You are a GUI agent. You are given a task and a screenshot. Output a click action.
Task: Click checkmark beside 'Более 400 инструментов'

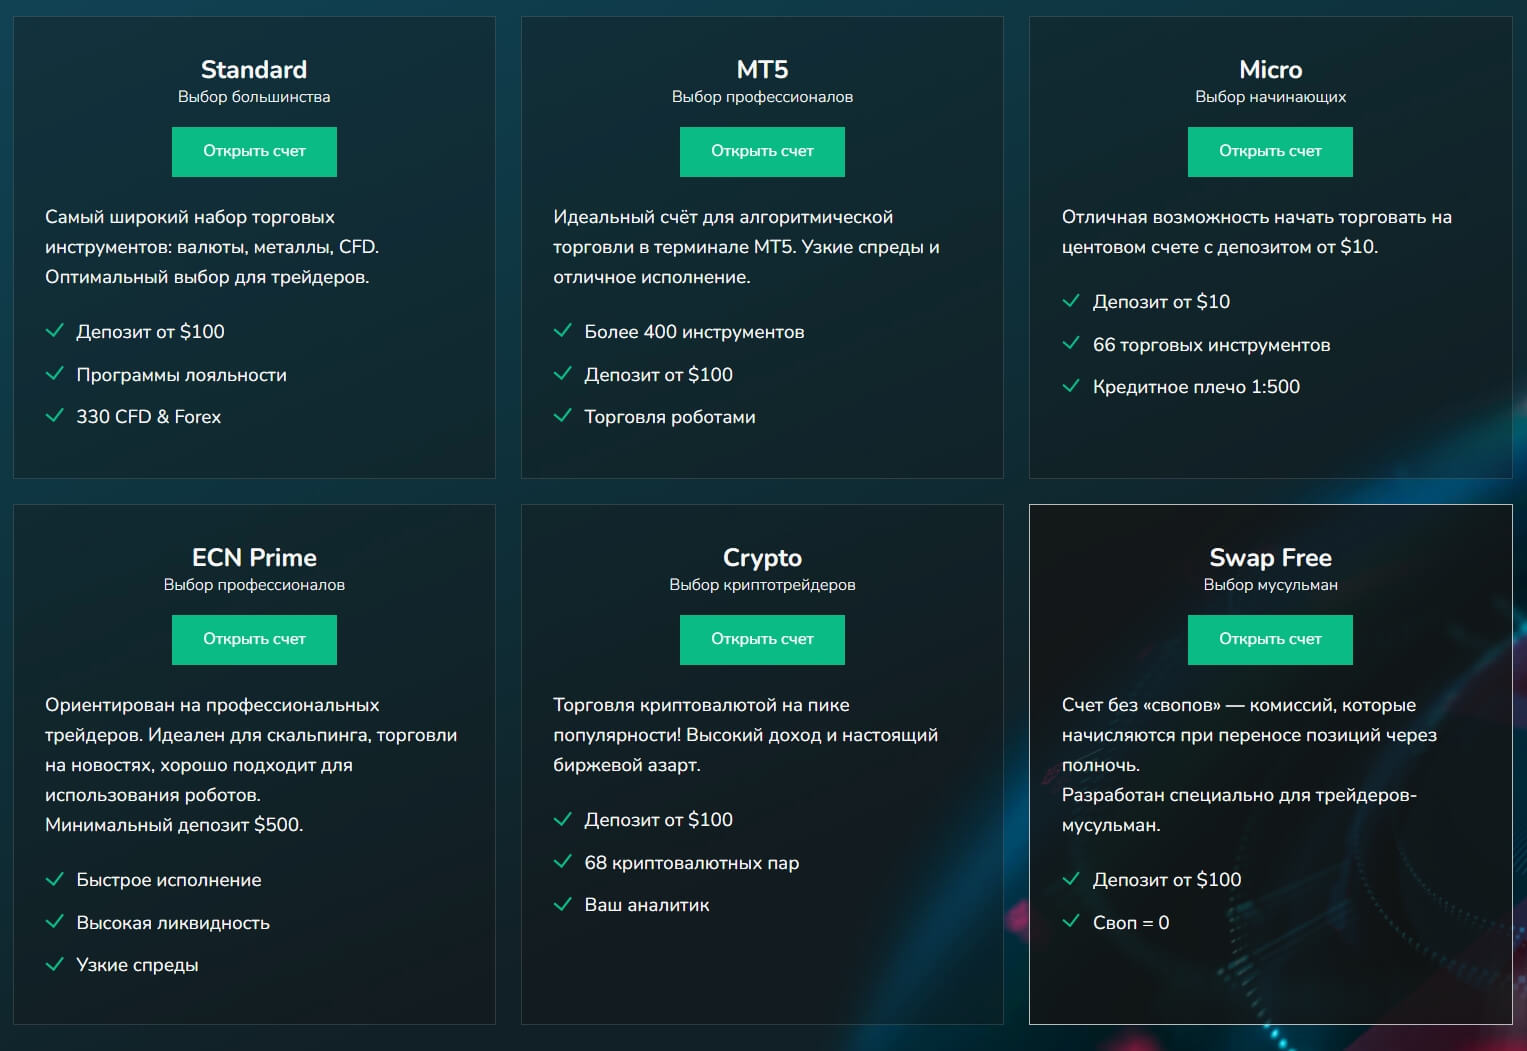[x=563, y=330]
